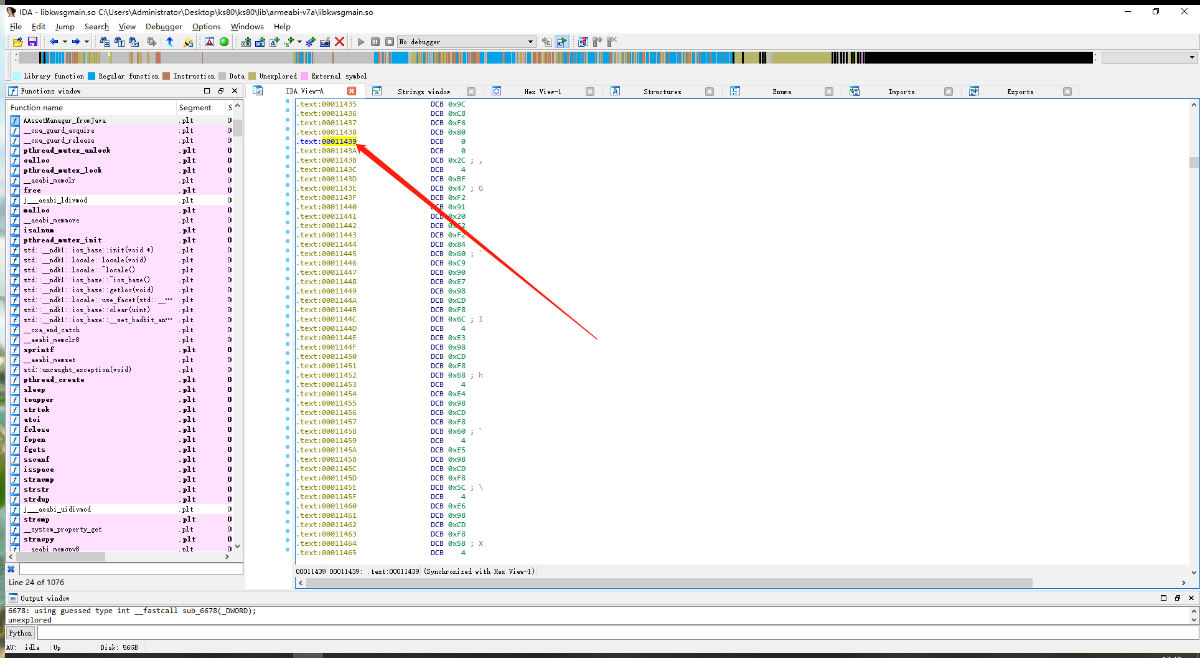Select the Python tab in Output window
1200x658 pixels.
(x=20, y=633)
